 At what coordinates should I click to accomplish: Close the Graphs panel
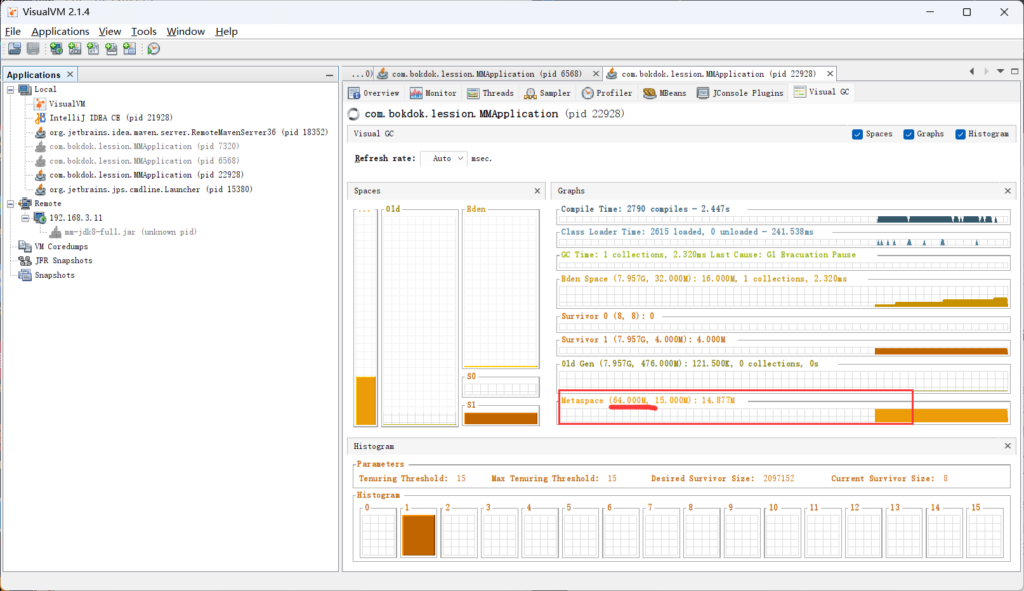(1008, 191)
